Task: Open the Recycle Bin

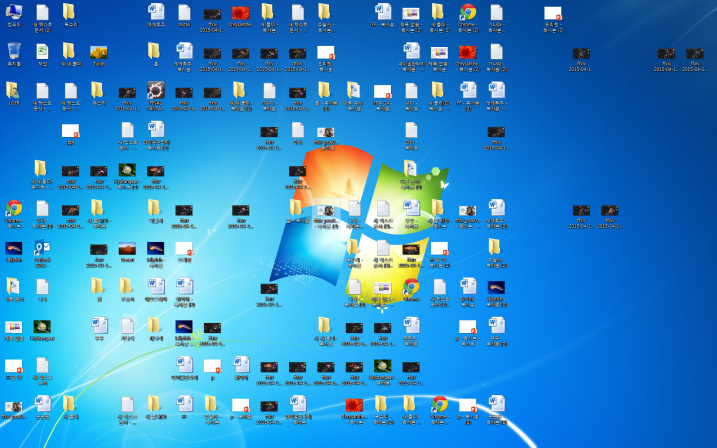Action: click(14, 52)
